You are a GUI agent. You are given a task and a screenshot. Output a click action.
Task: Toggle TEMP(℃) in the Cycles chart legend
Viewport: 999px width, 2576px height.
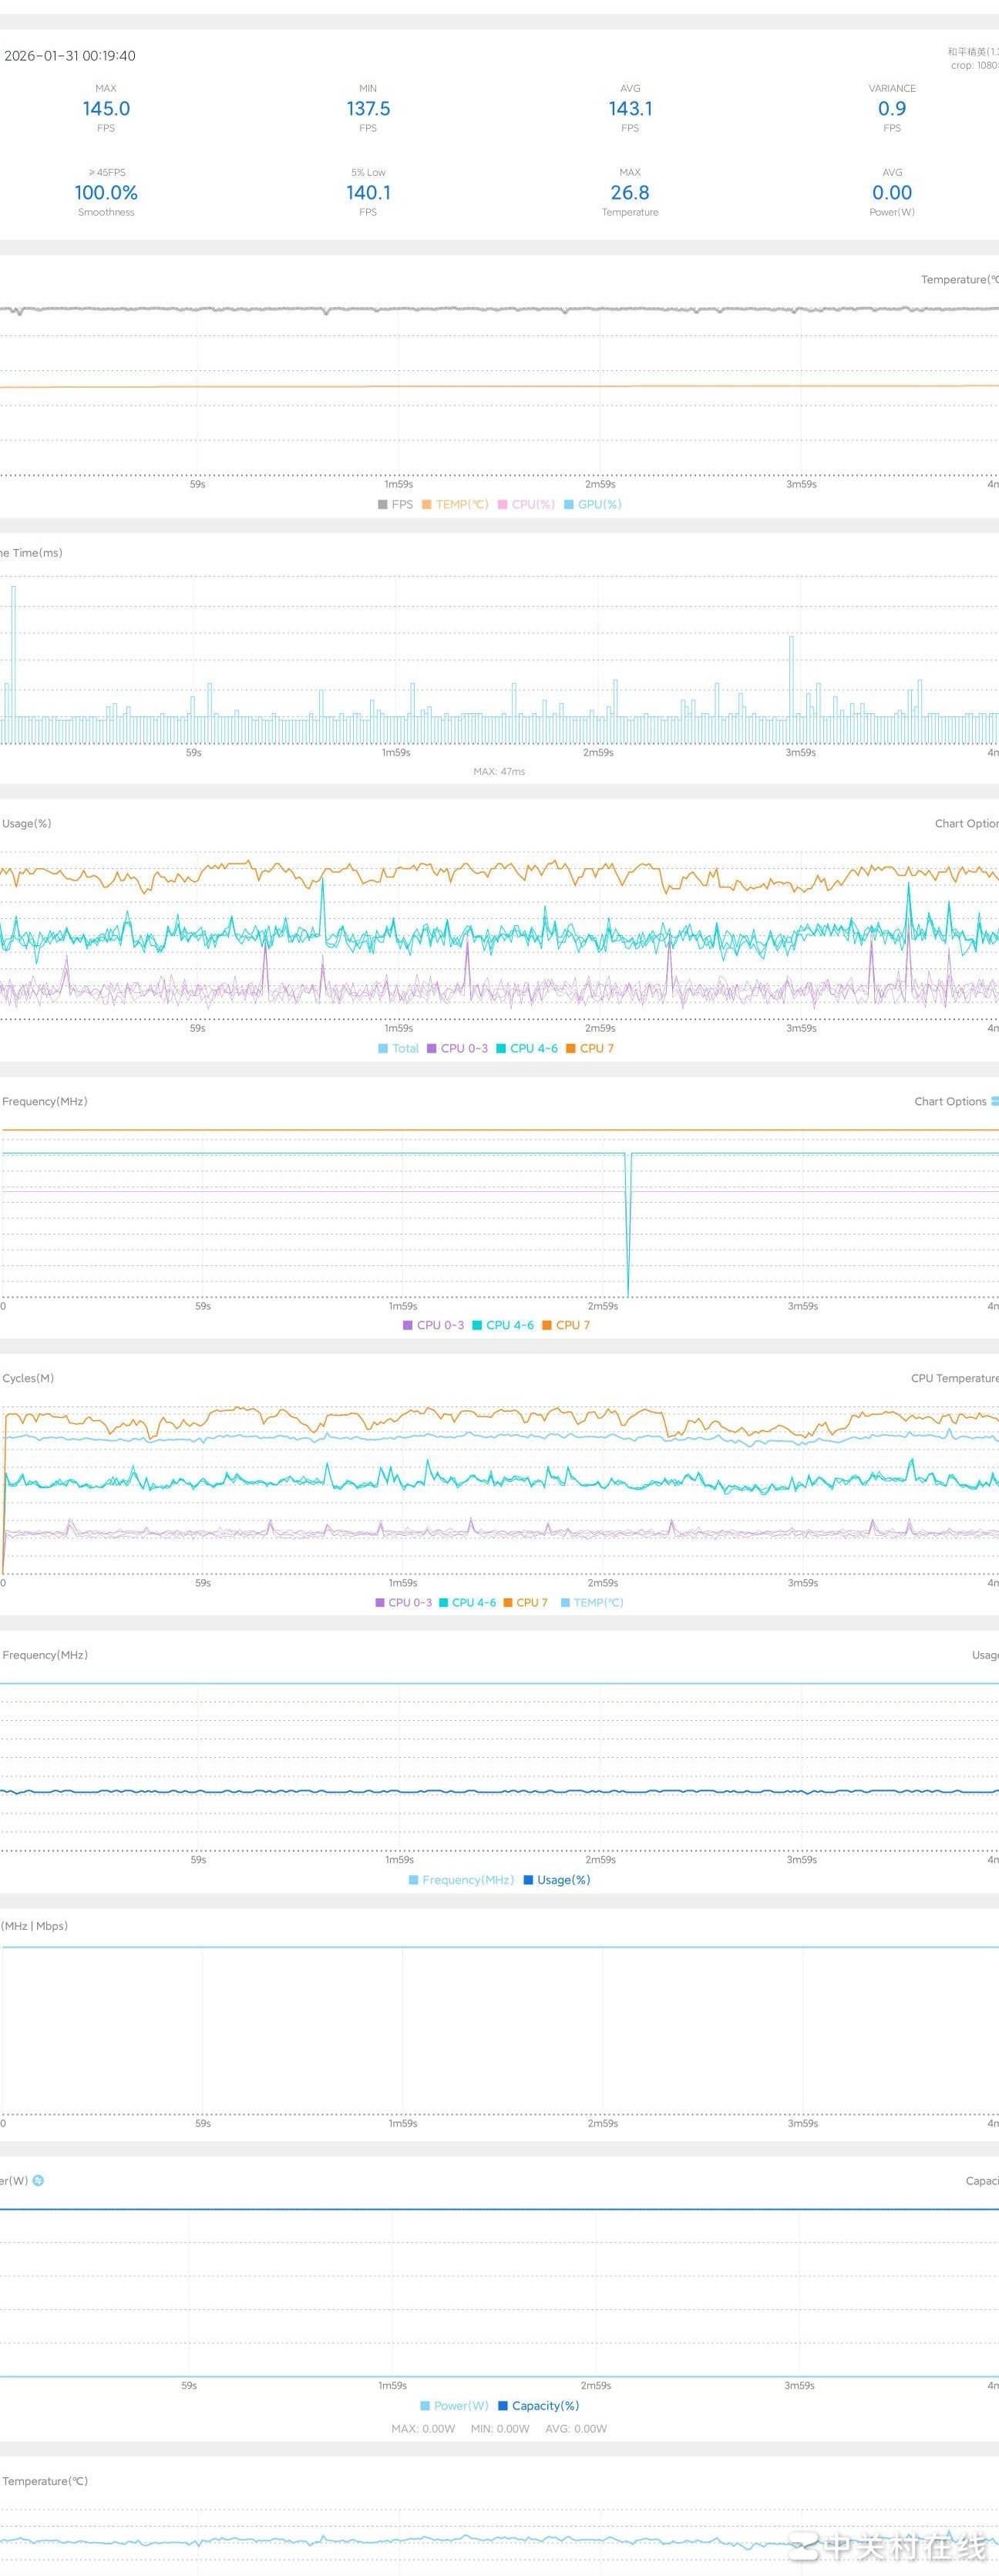click(598, 1602)
